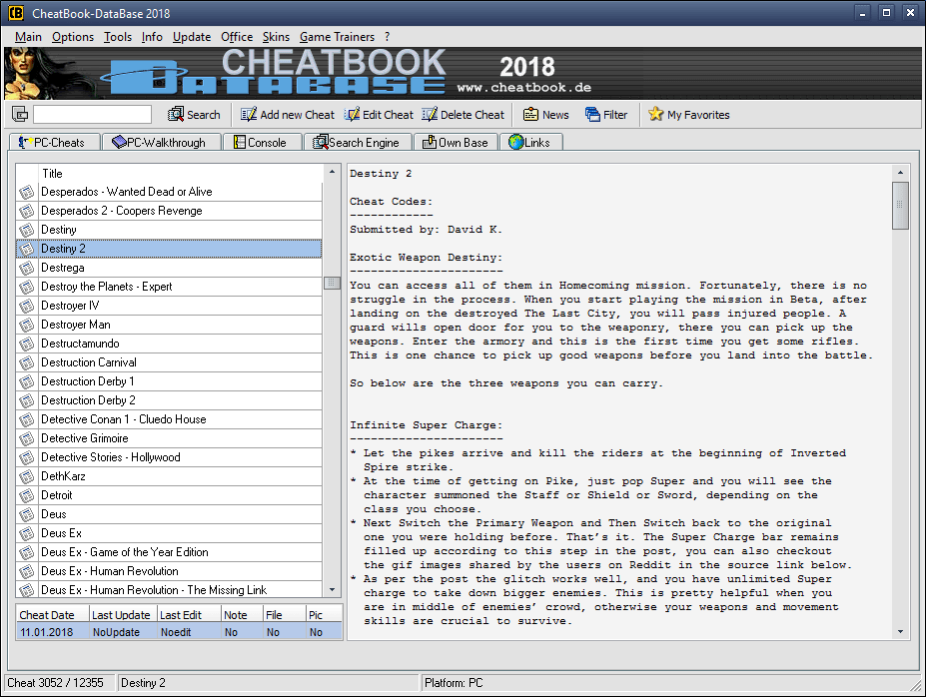Screen dimensions: 926x697
Task: Click the icon next to Desperados - Wanted Dead or Alive
Action: coord(27,192)
